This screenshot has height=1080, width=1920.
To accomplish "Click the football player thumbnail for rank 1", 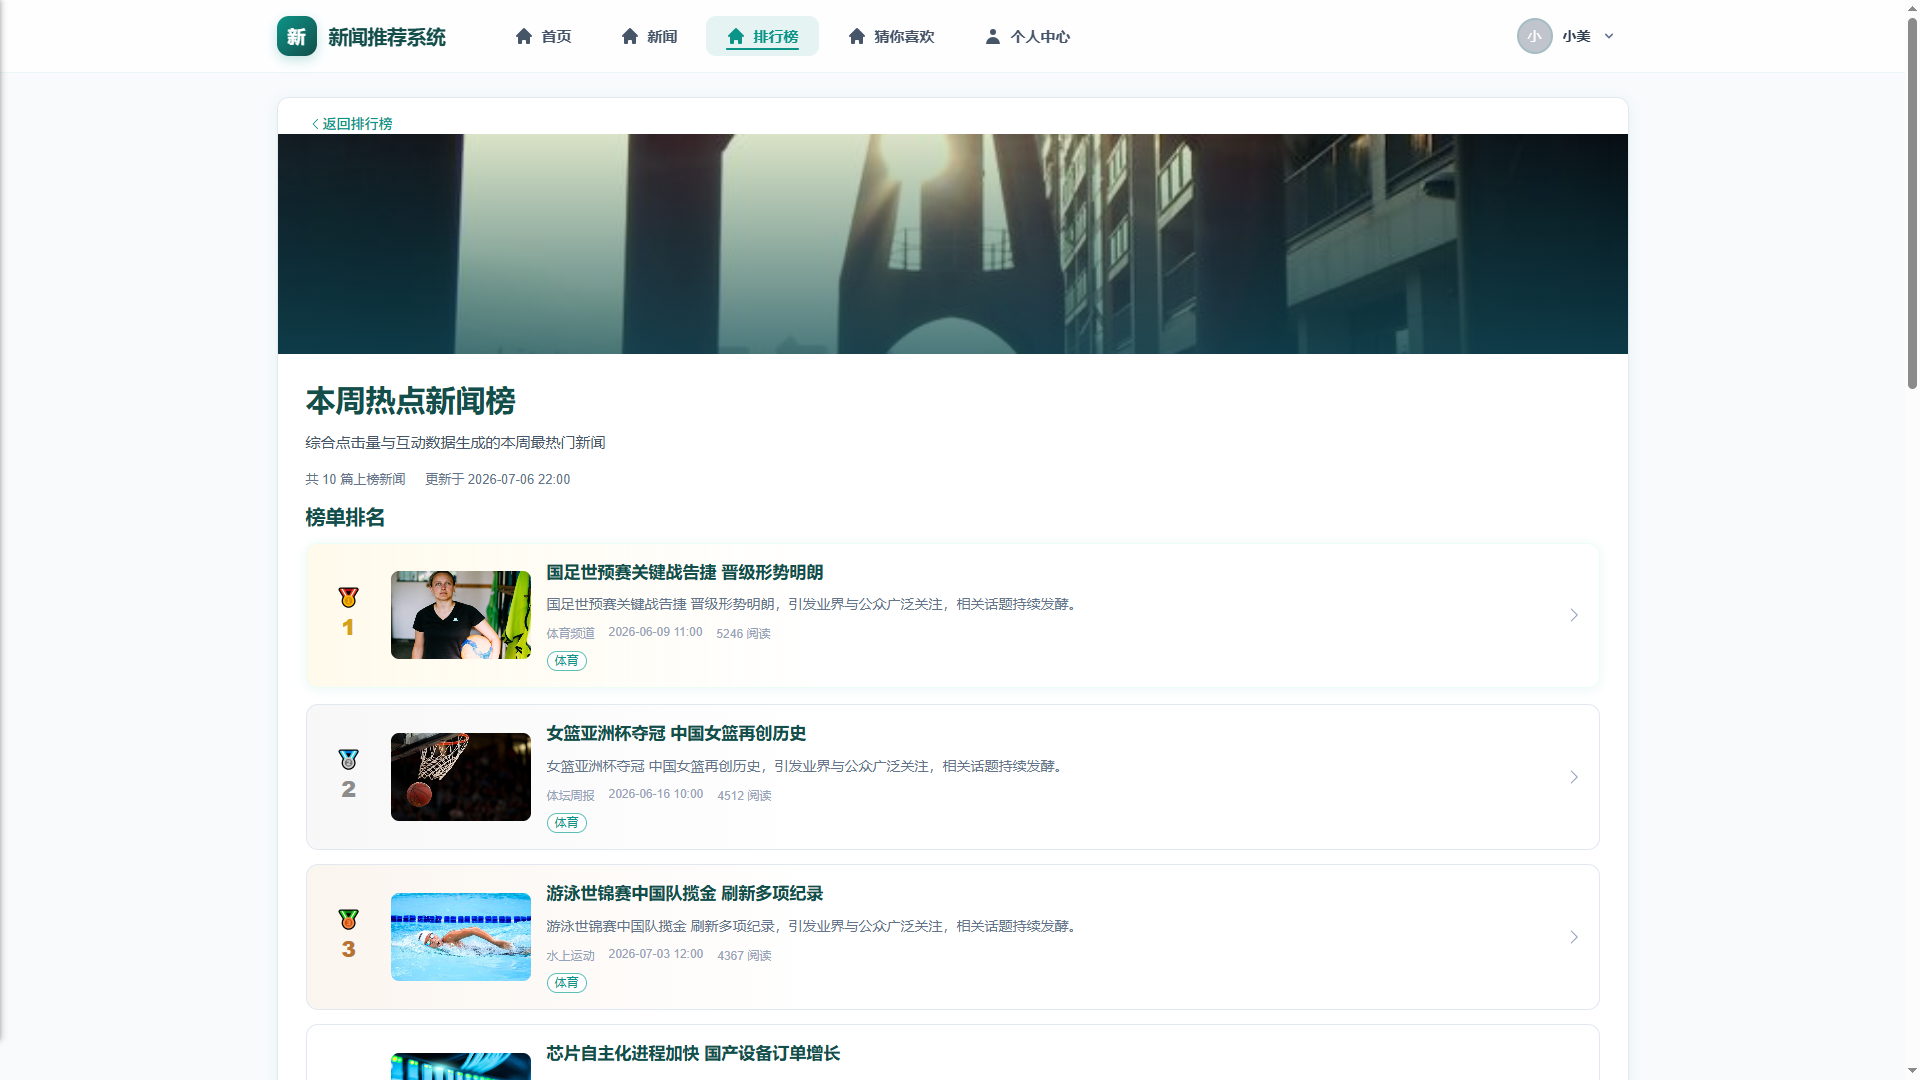I will tap(461, 615).
